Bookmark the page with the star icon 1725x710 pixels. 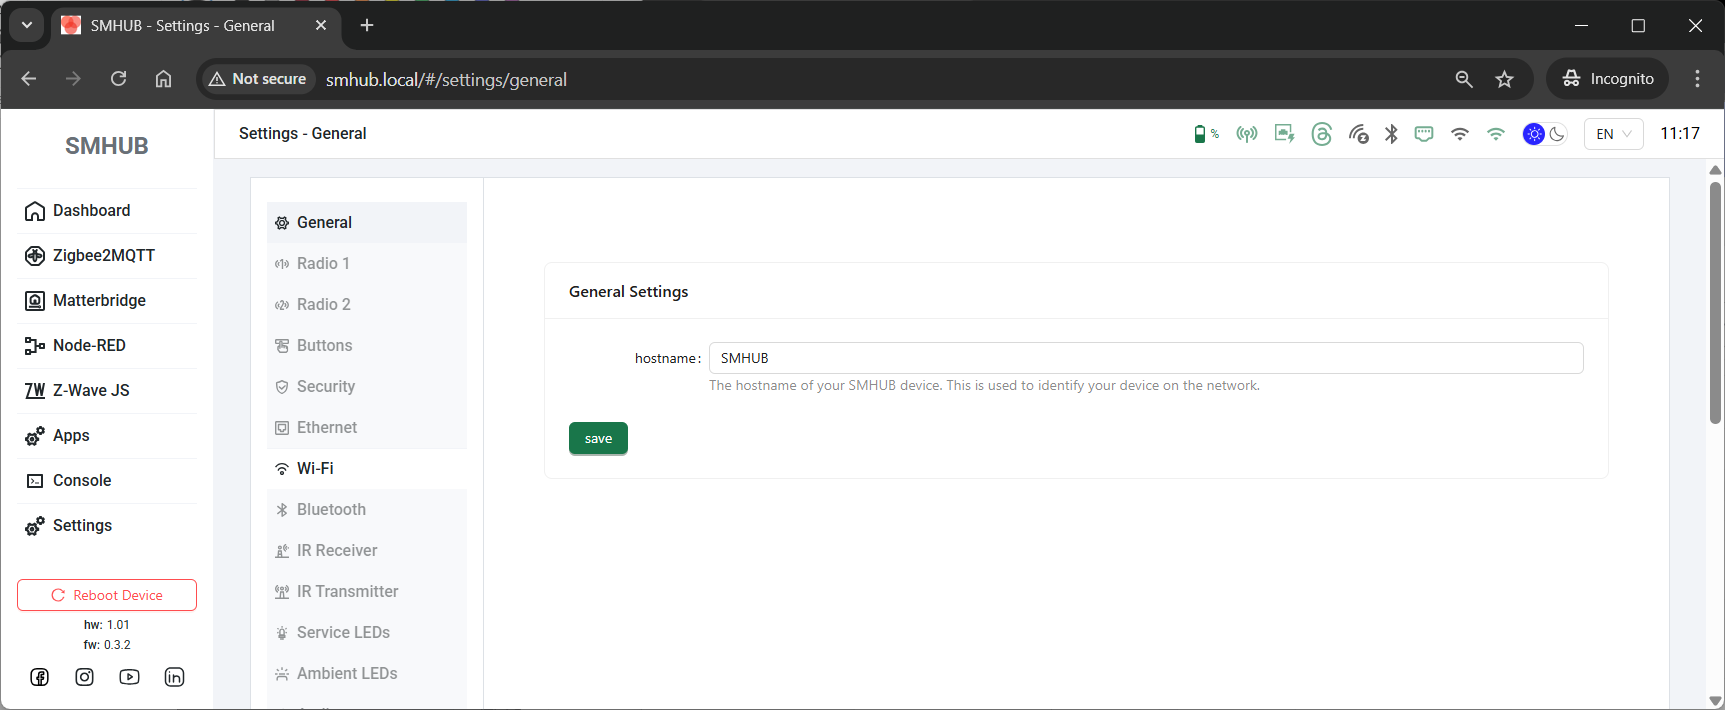coord(1504,79)
